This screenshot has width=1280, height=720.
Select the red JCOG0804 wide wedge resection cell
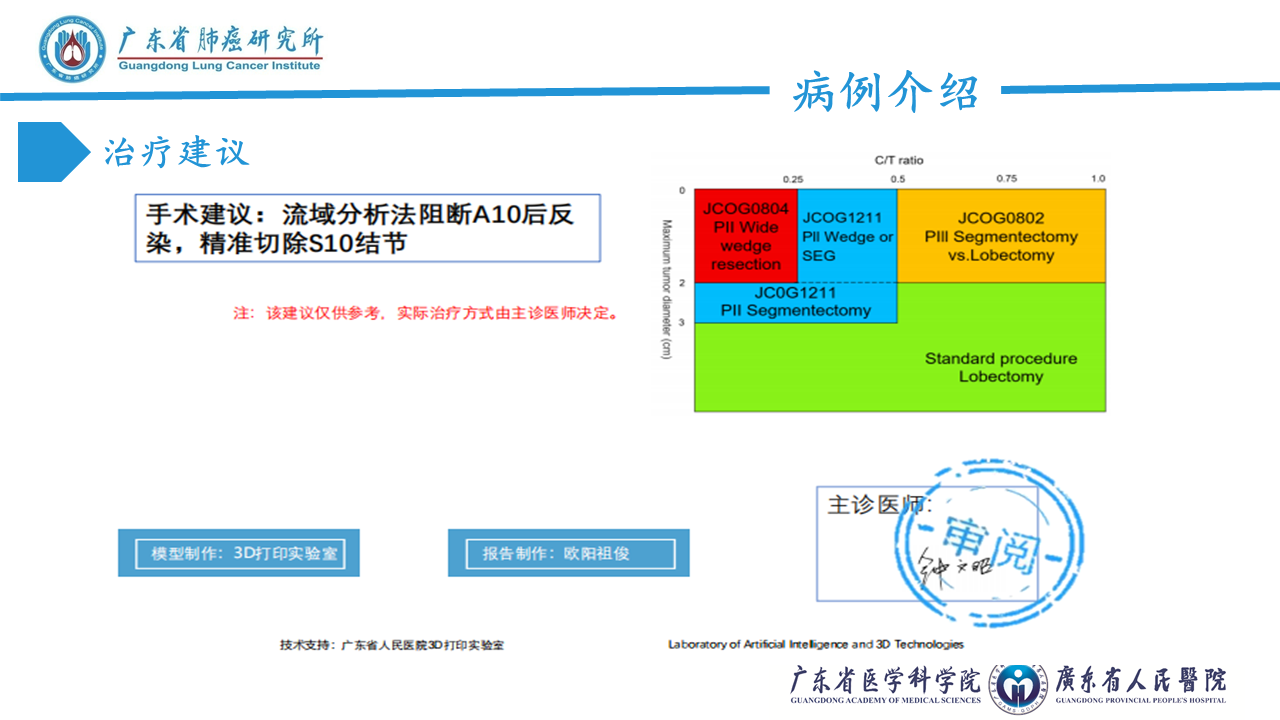[x=745, y=236]
